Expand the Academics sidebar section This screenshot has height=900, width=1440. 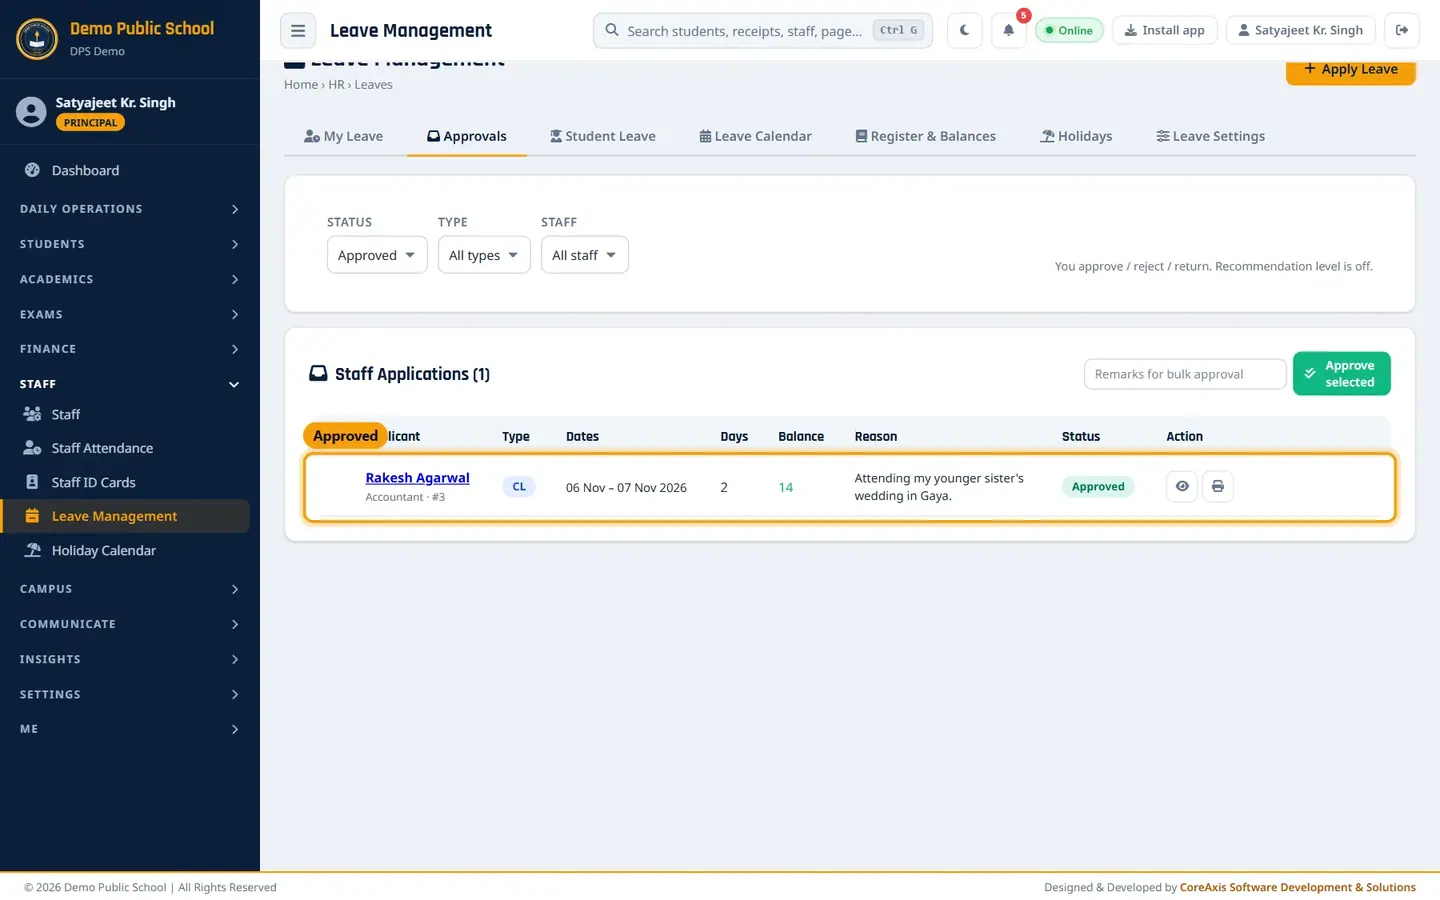coord(130,279)
